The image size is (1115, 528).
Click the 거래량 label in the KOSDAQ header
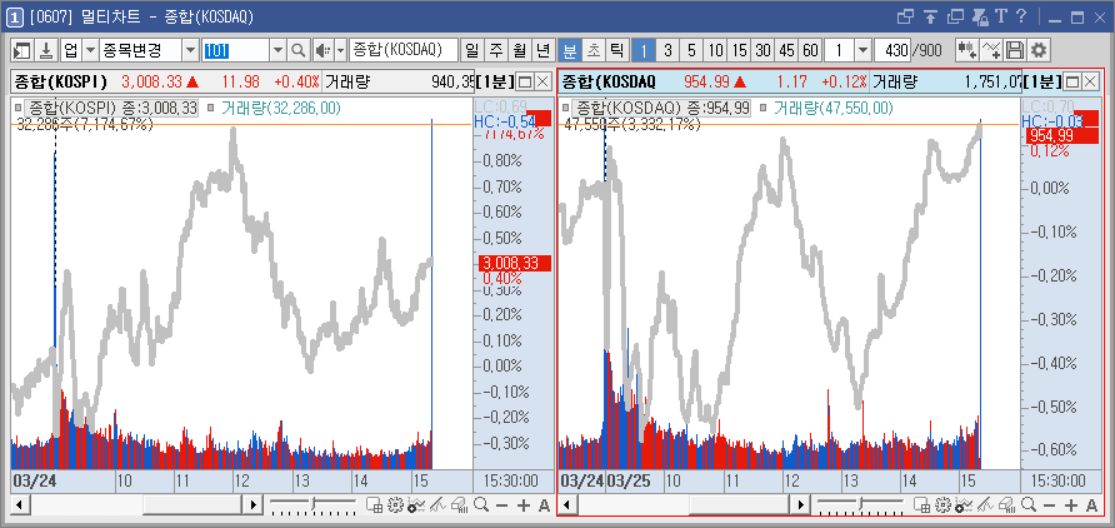pyautogui.click(x=893, y=81)
